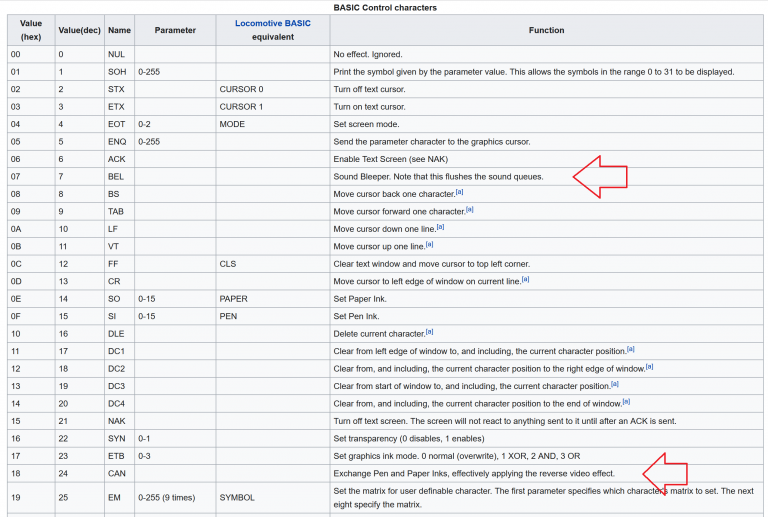
Task: Open footnote [a] on 'Move cursor up one line'
Action: (x=429, y=244)
